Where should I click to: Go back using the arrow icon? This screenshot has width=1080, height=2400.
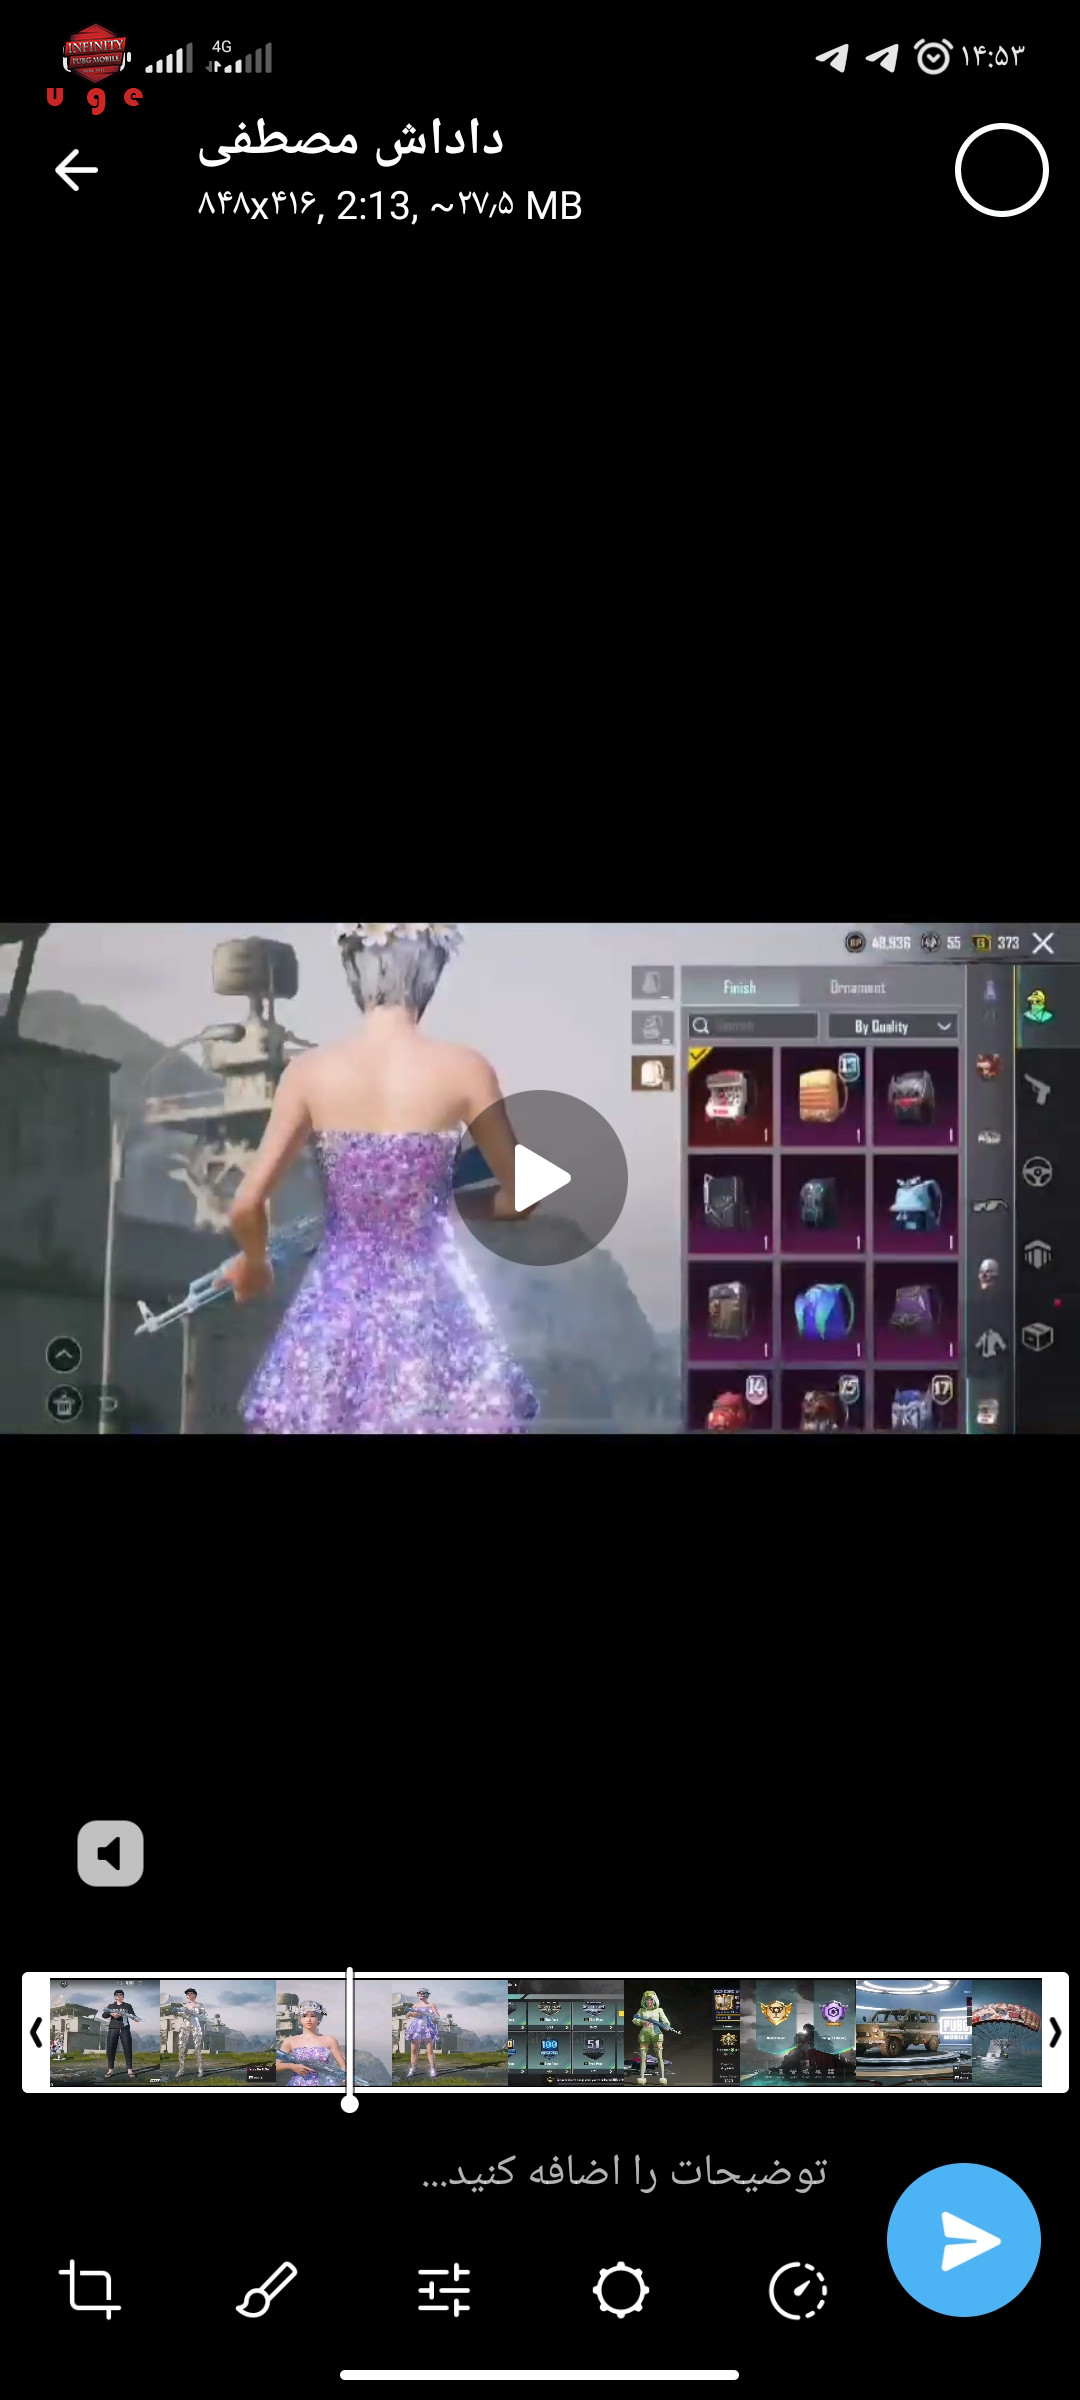click(x=76, y=170)
